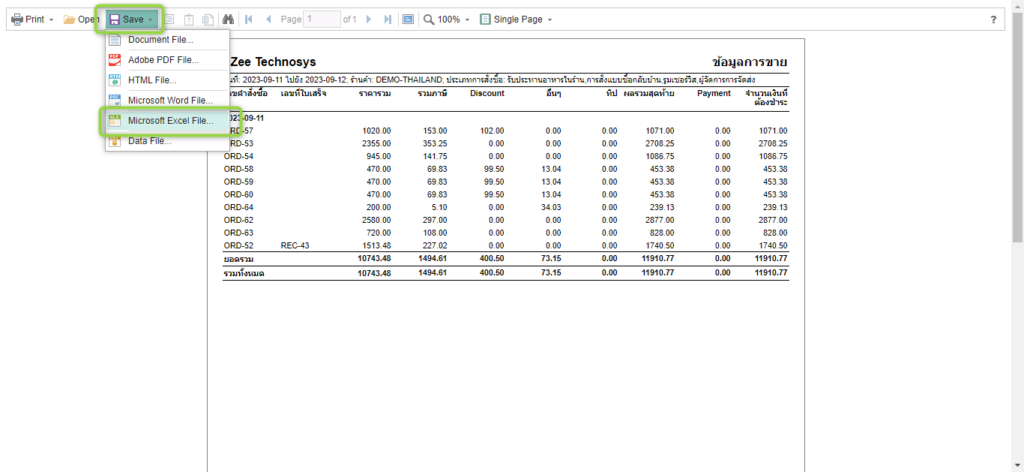Click the 2355.00 price value
Screen dimensions: 1024x472
click(377, 143)
